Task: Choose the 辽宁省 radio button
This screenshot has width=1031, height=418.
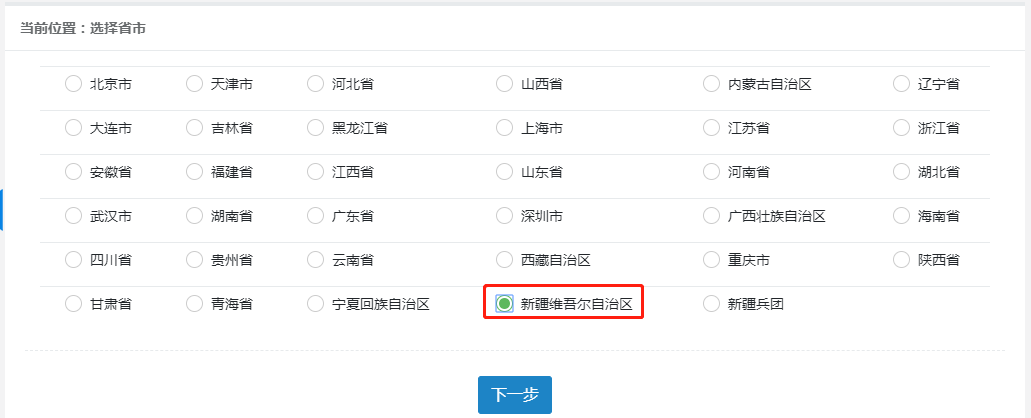Action: [901, 84]
